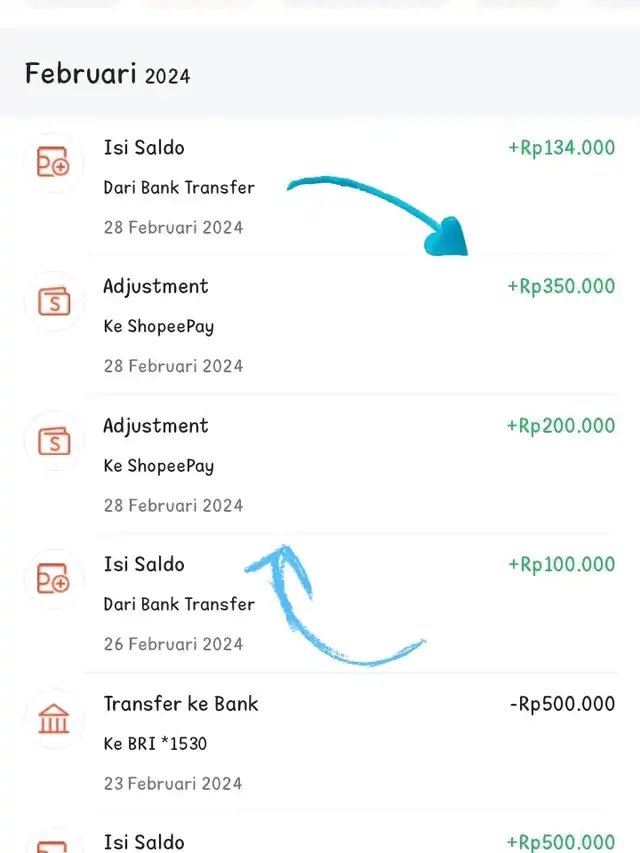Open the Transfer ke Bank transaction title
The height and width of the screenshot is (853, 640).
pos(181,703)
